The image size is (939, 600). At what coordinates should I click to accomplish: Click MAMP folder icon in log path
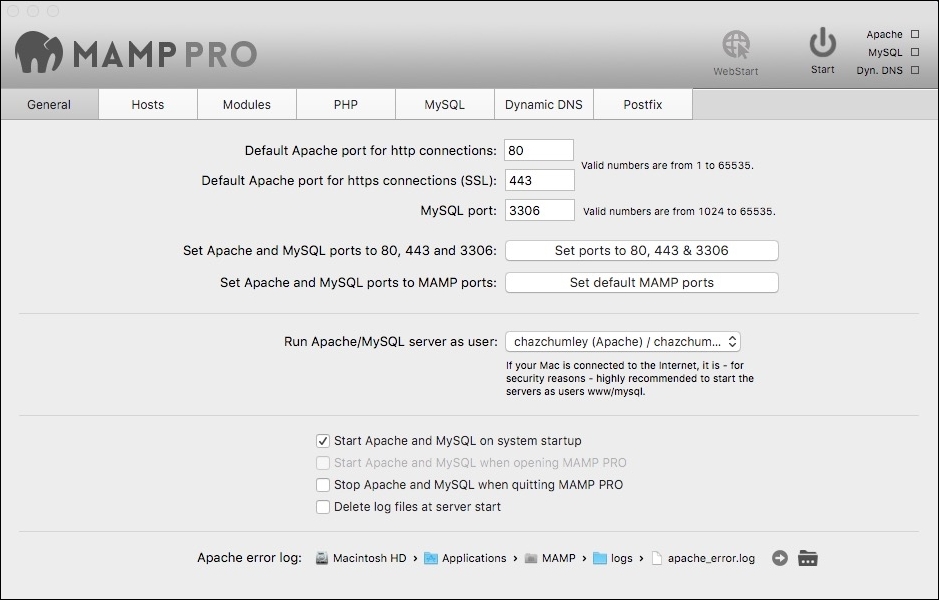pyautogui.click(x=531, y=558)
